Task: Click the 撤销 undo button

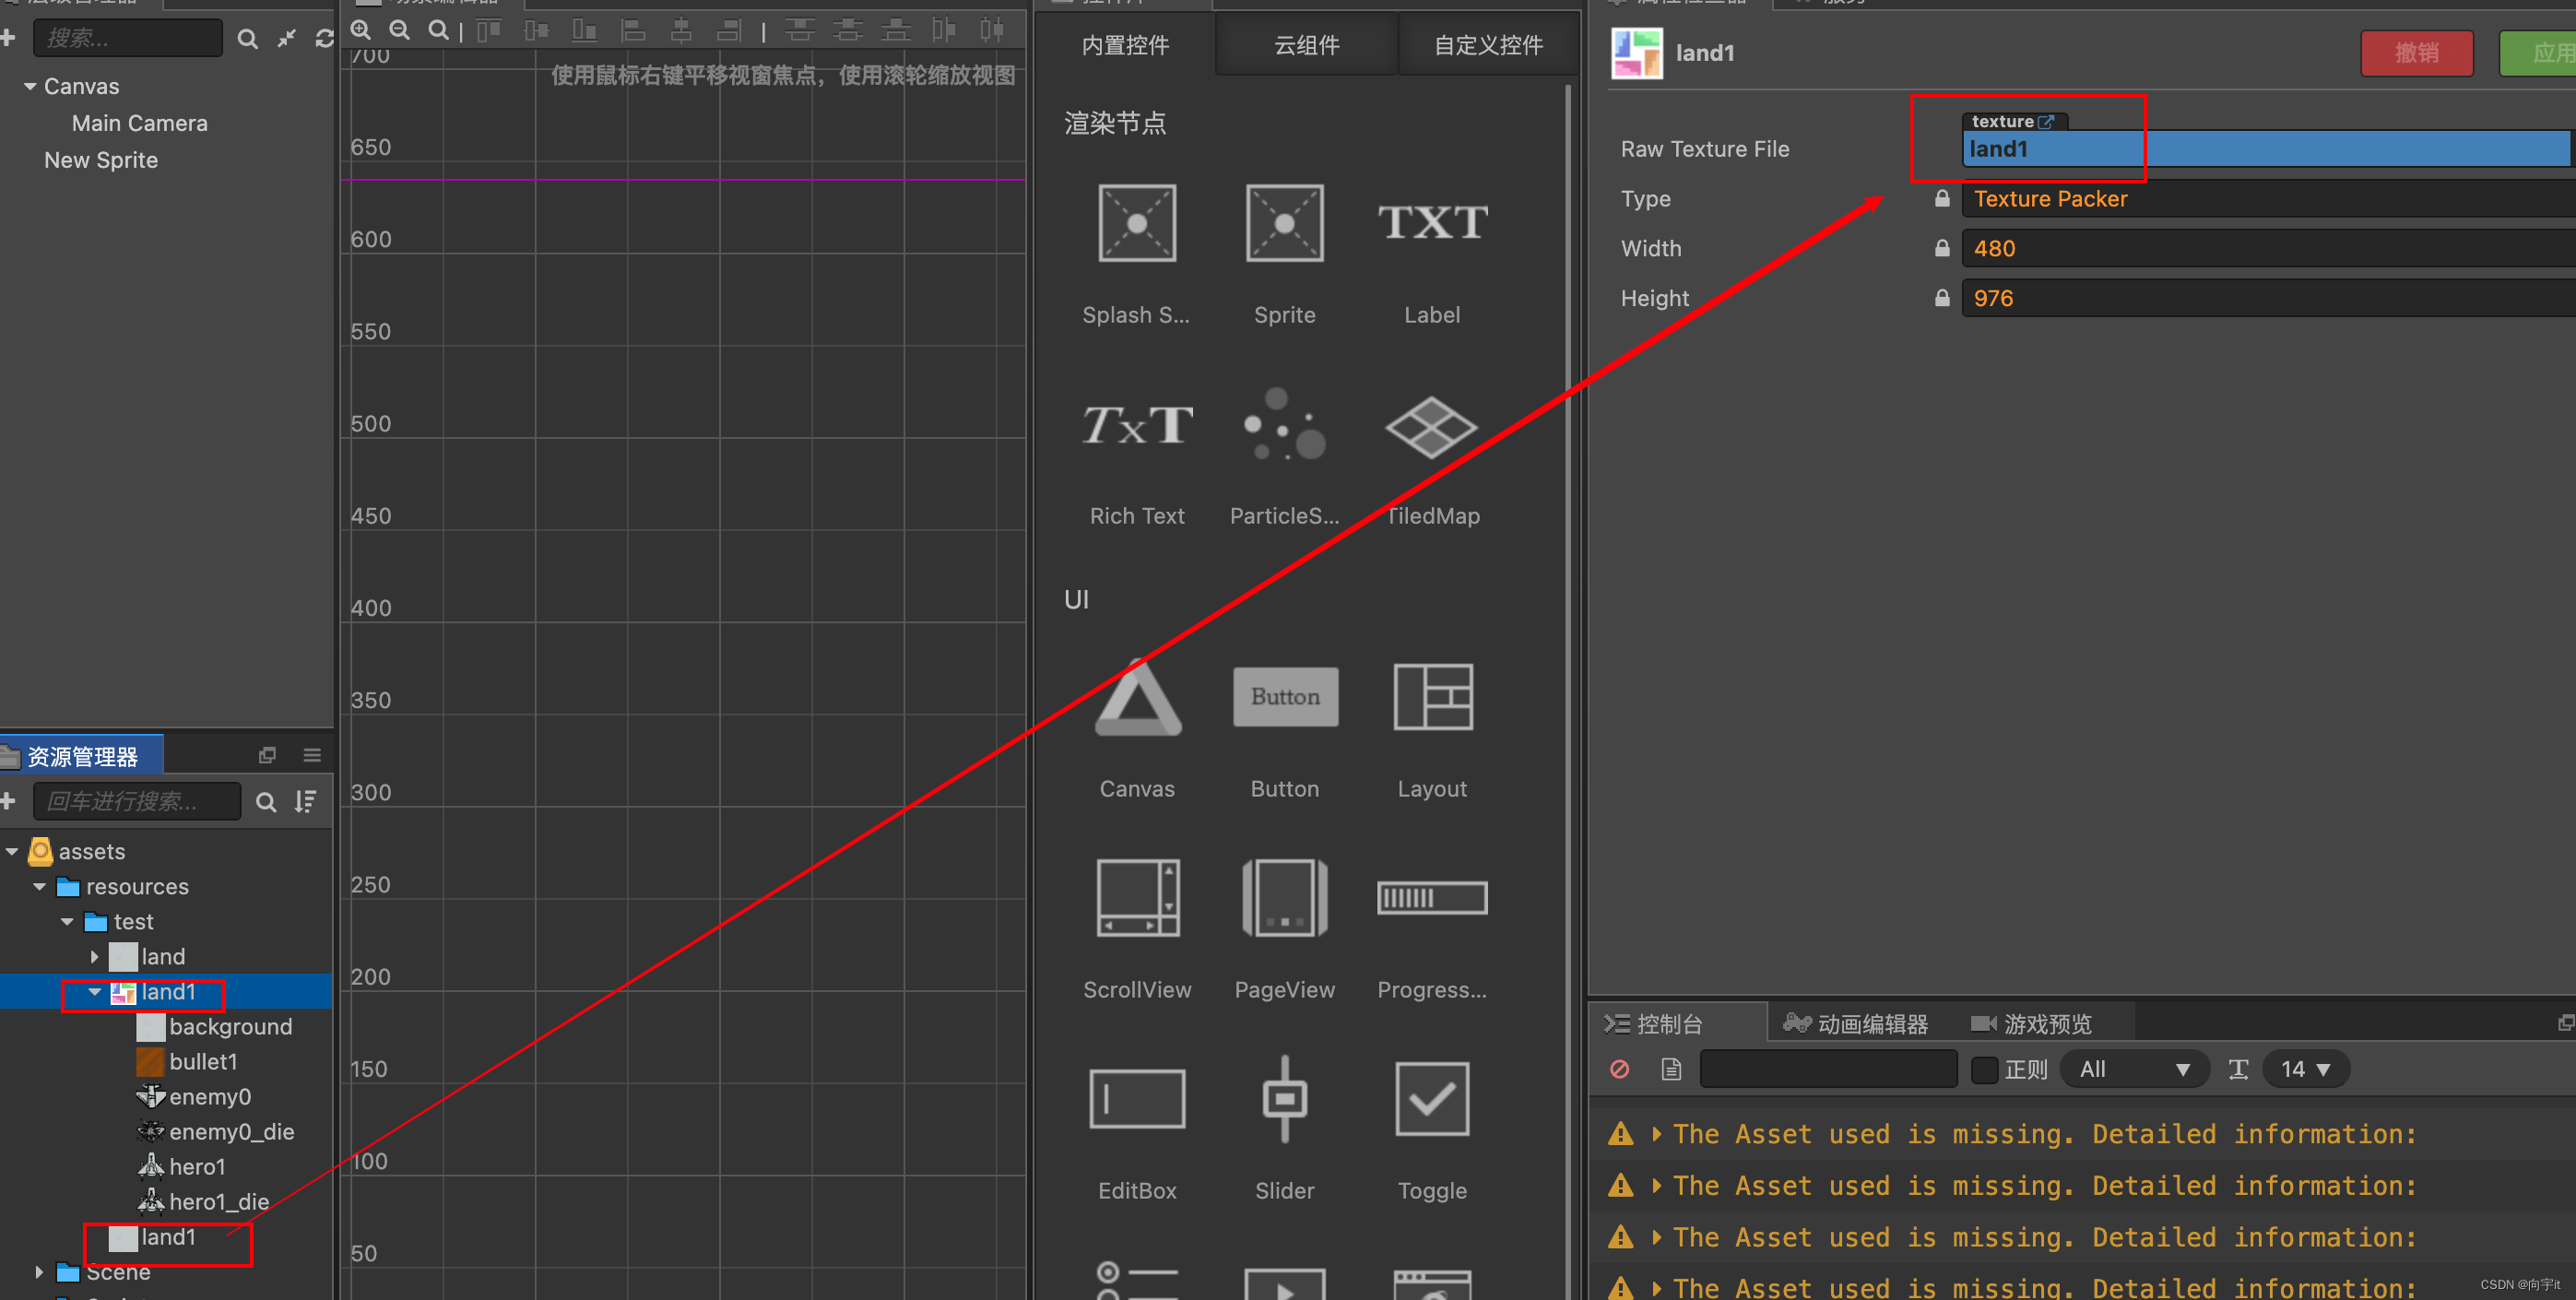Action: [x=2417, y=53]
